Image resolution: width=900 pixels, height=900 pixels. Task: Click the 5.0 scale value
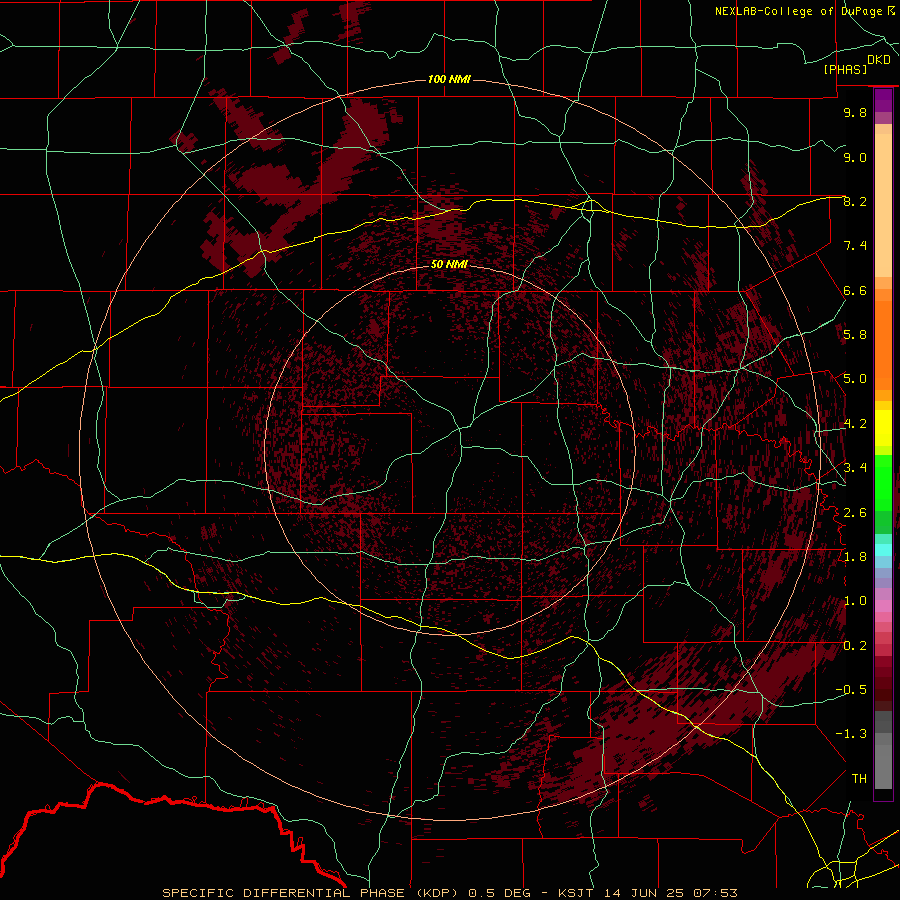tap(855, 379)
